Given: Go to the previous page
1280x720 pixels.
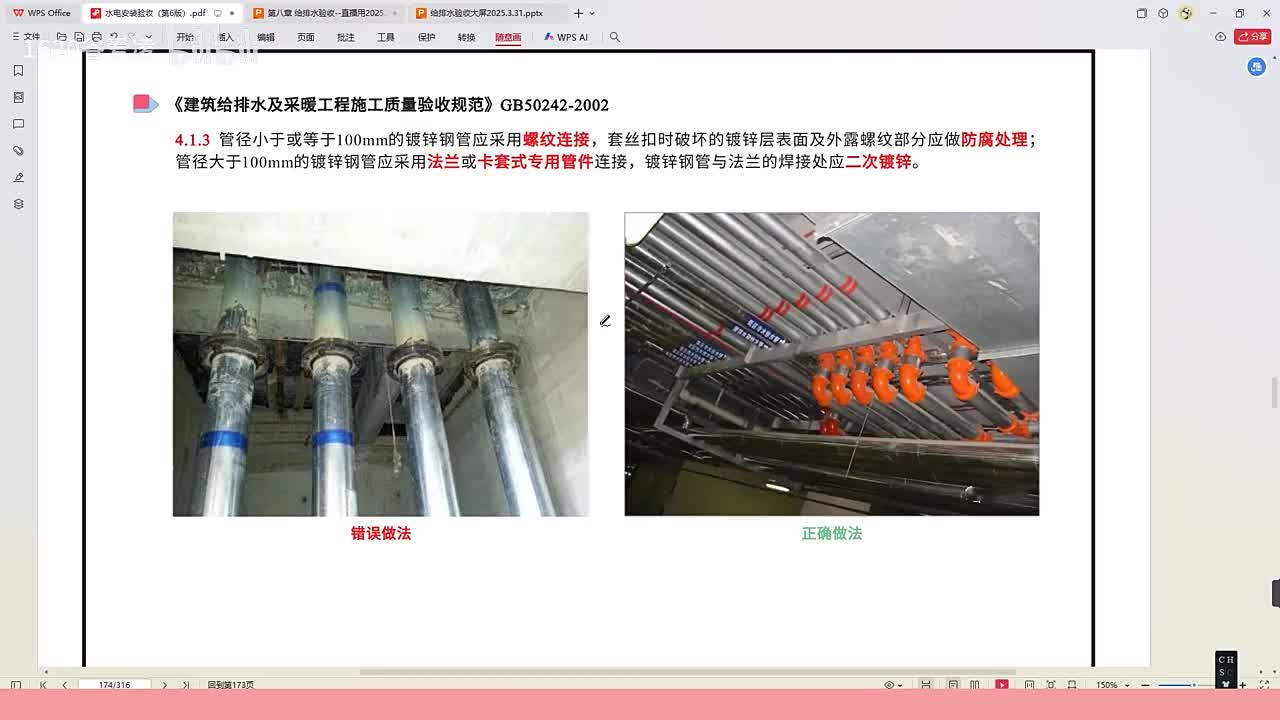Looking at the screenshot, I should [65, 685].
